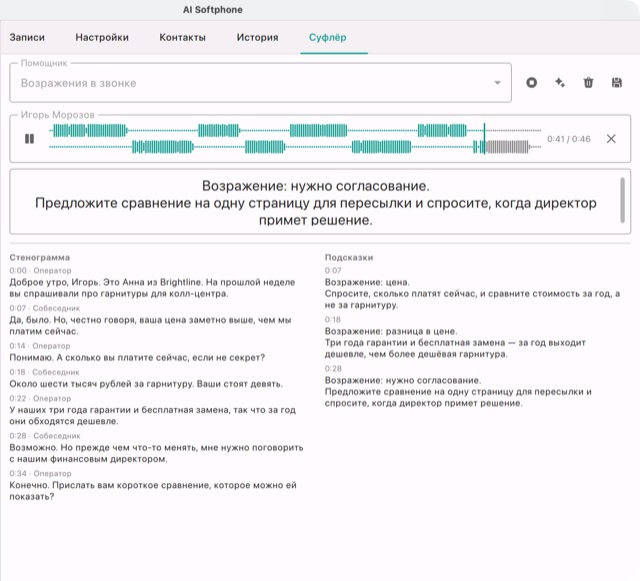The height and width of the screenshot is (581, 640).
Task: Click the Стенограмма heading
Action: [40, 258]
